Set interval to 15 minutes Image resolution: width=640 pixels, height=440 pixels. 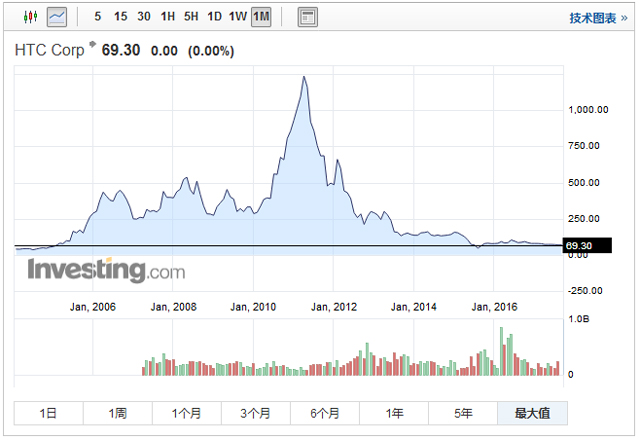pyautogui.click(x=120, y=17)
